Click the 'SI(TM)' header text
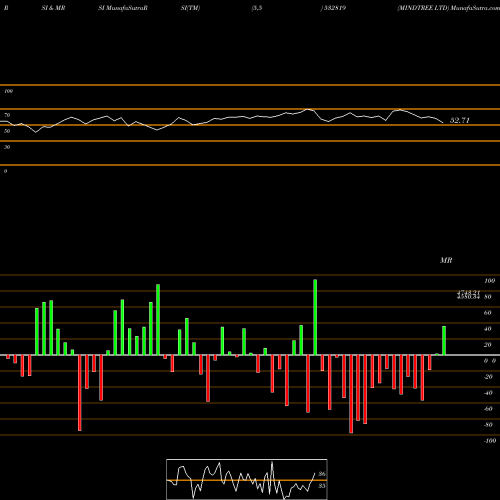The height and width of the screenshot is (500, 500). click(190, 8)
